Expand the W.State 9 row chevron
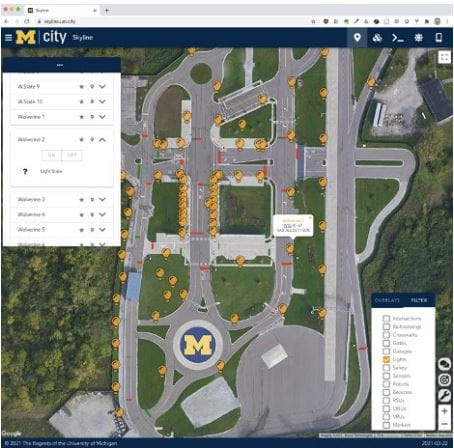 pos(102,87)
